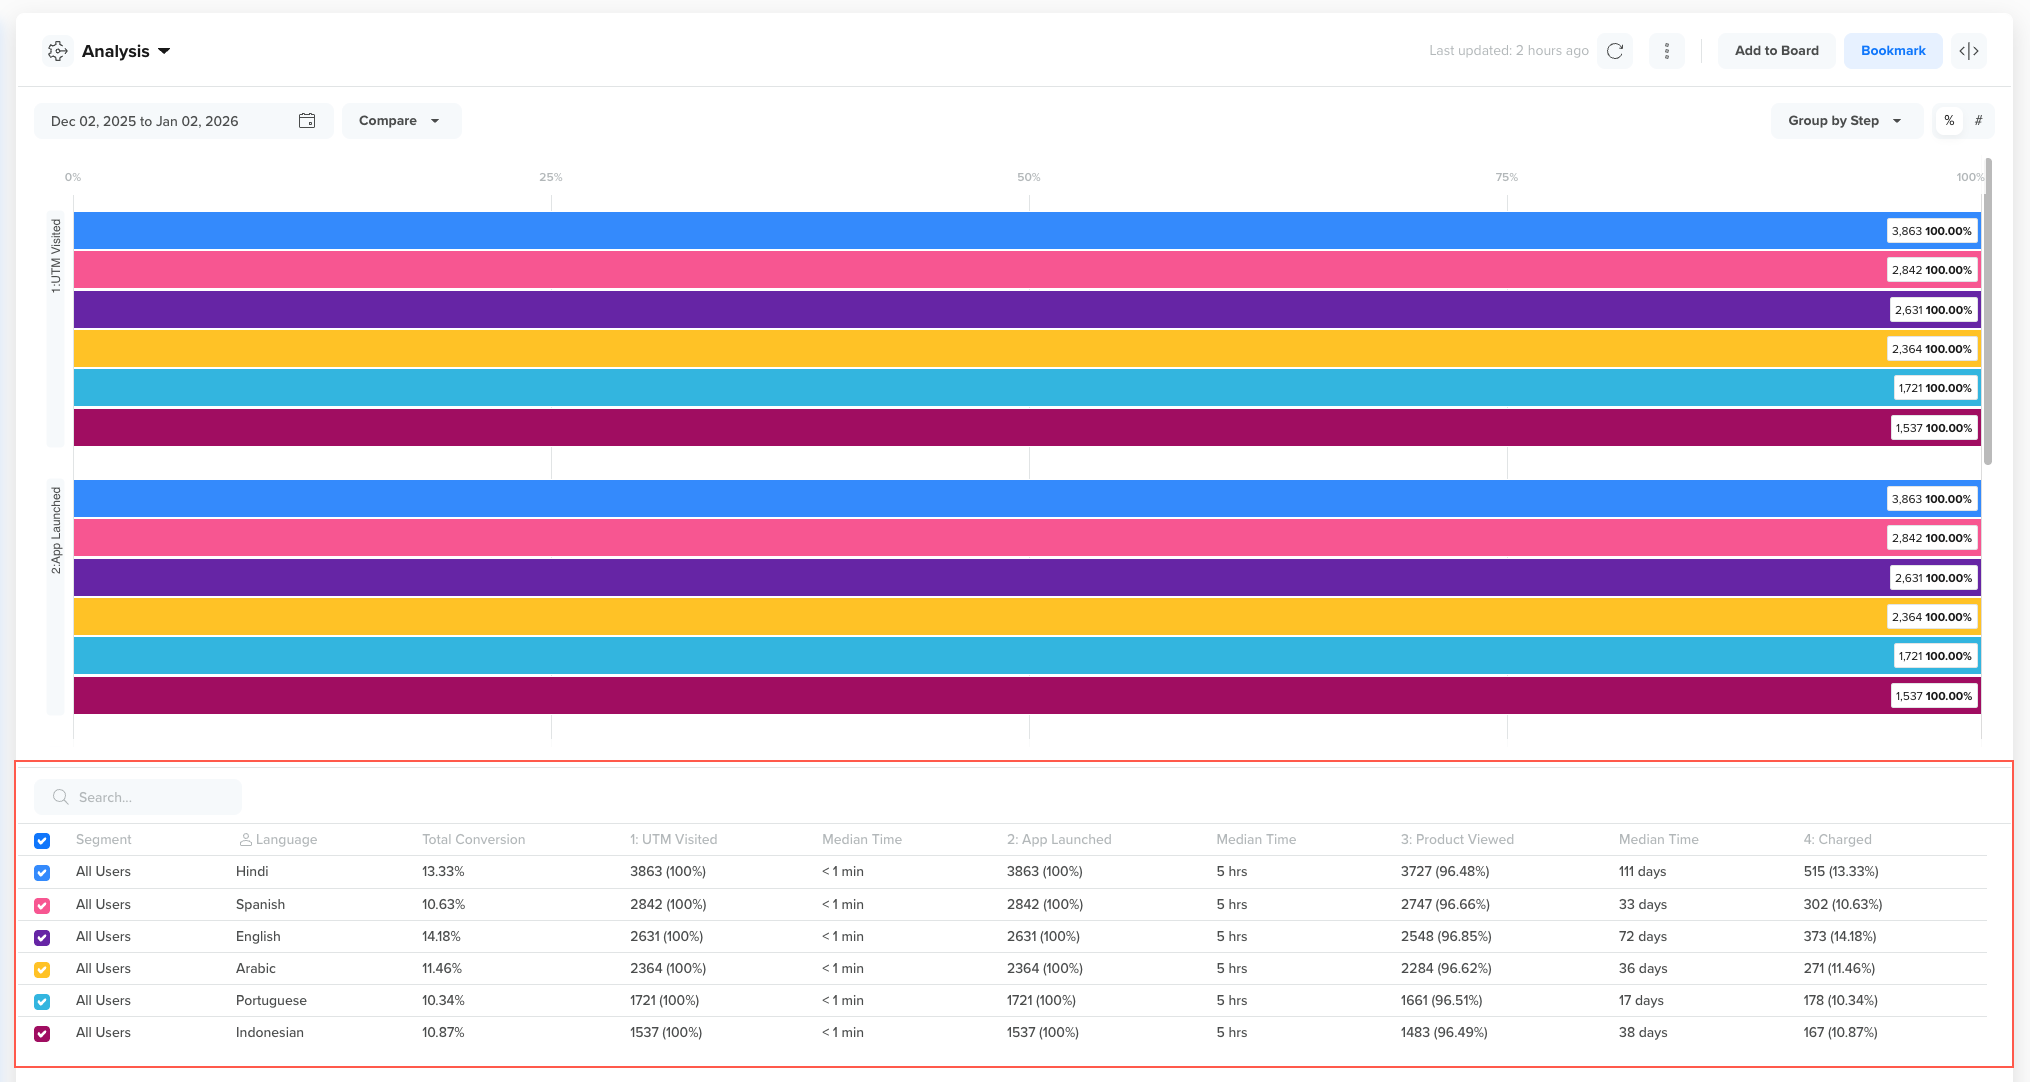The width and height of the screenshot is (2030, 1082).
Task: Toggle the Spanish segment checkbox
Action: [42, 905]
